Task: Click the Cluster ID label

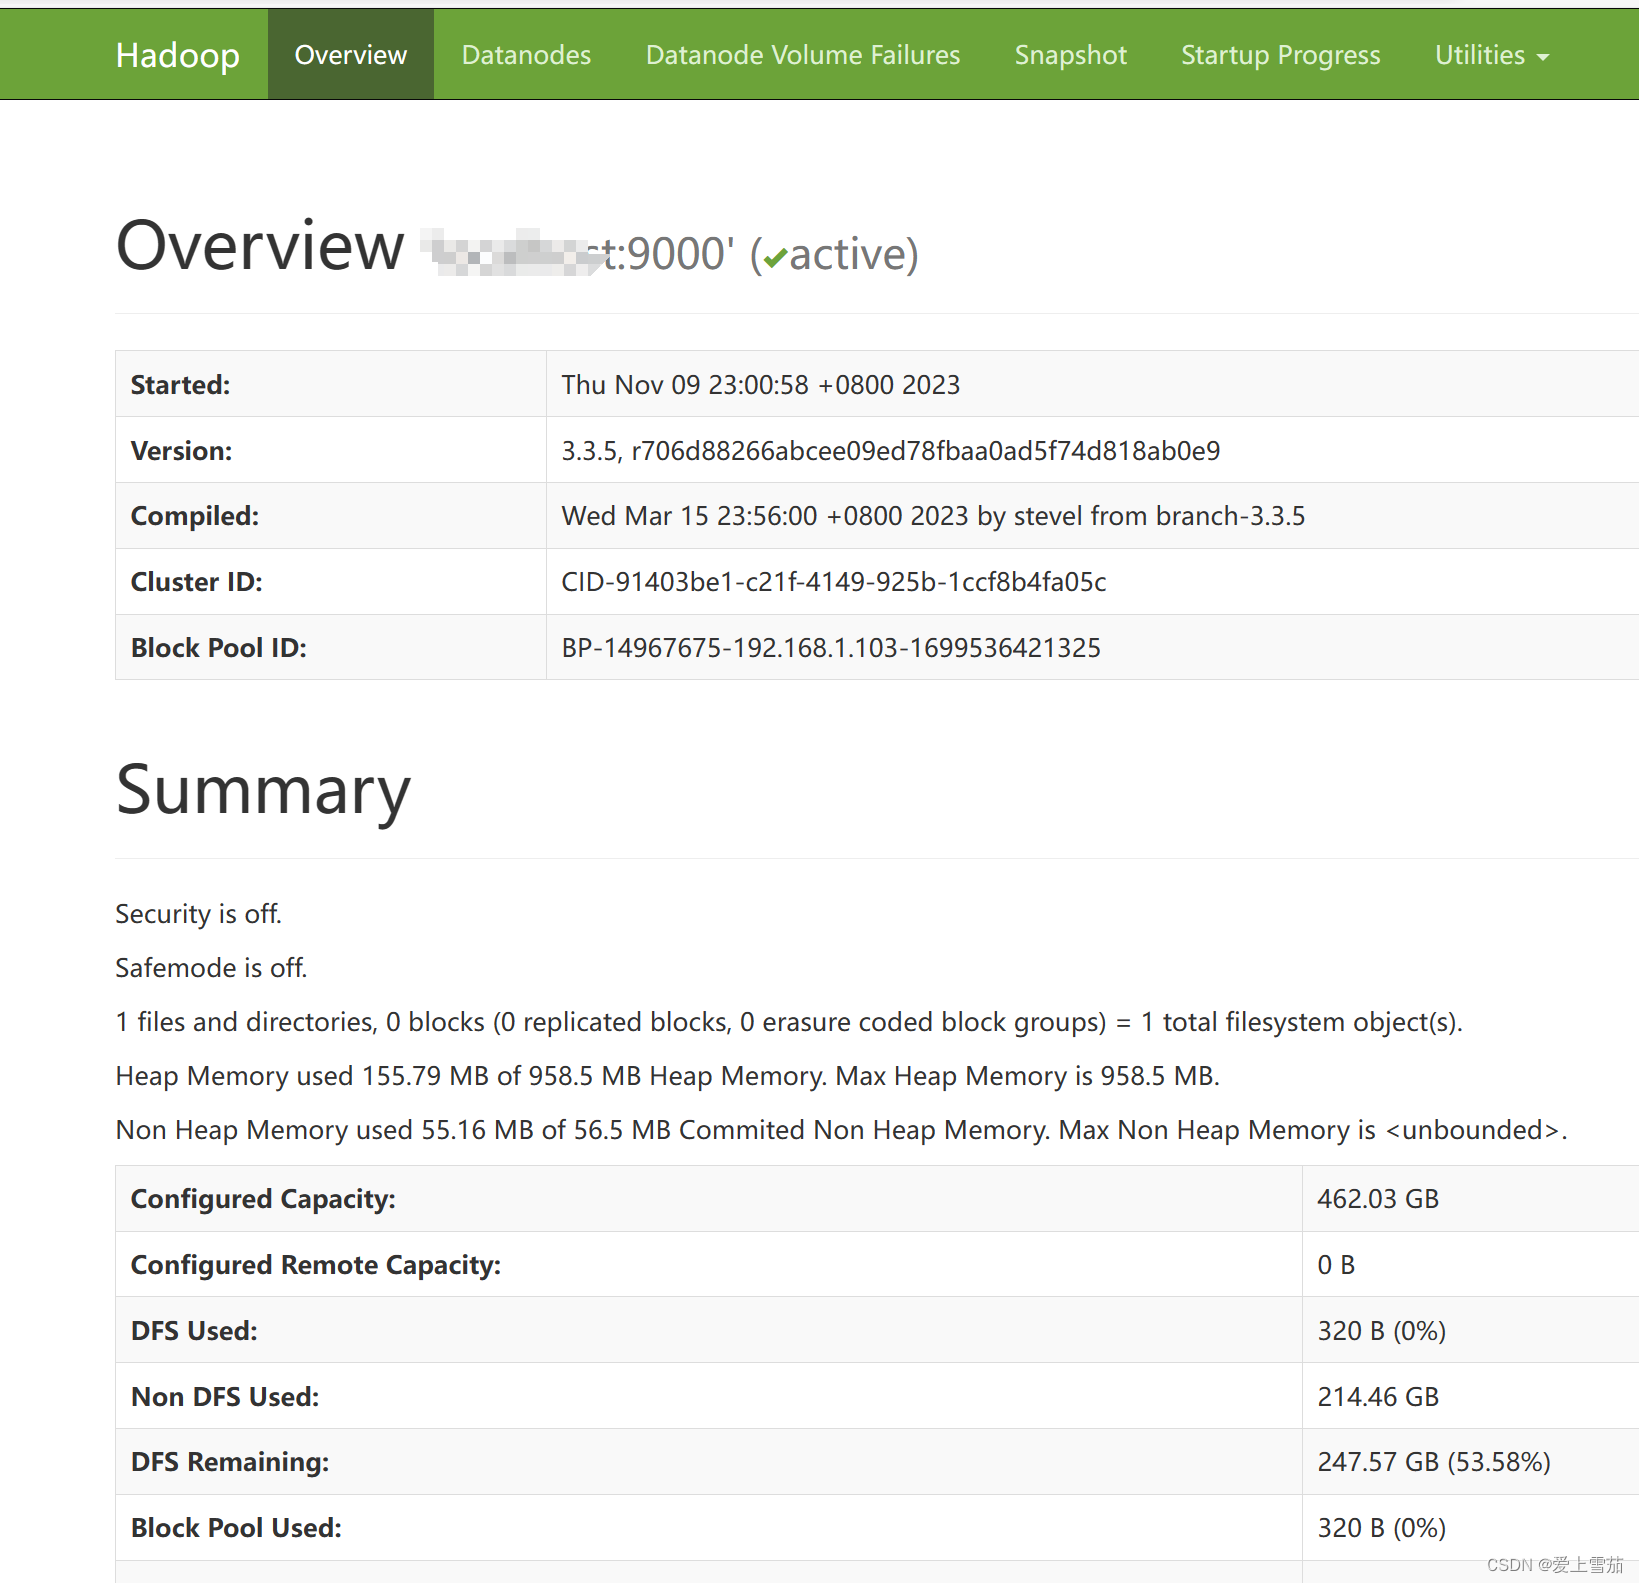Action: (197, 582)
